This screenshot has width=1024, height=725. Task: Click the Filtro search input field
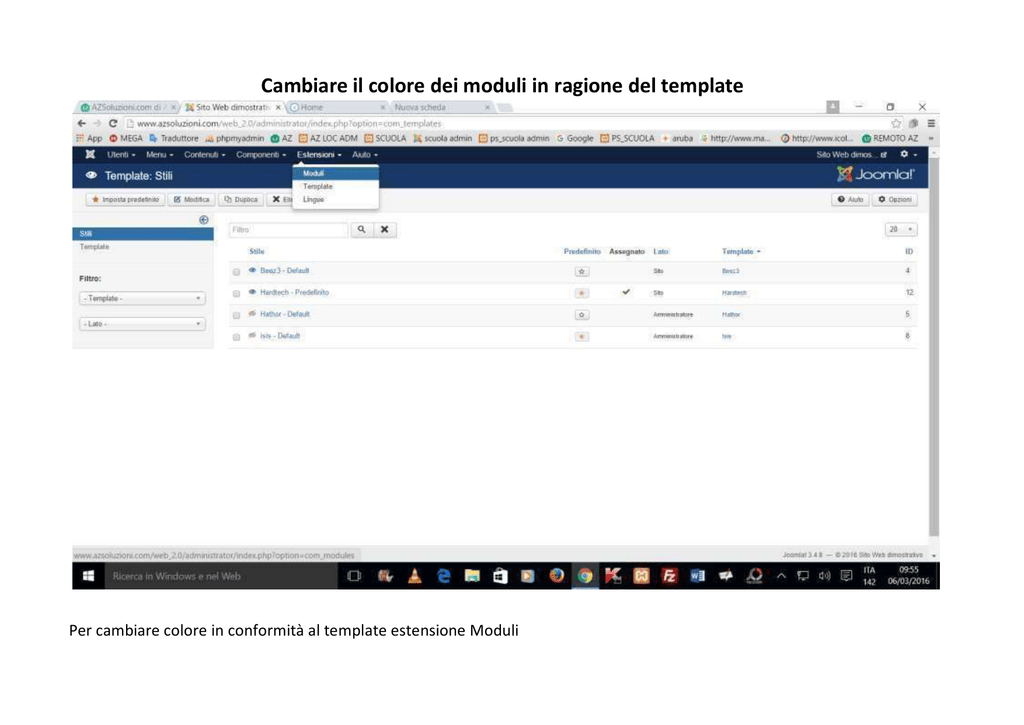tap(289, 230)
